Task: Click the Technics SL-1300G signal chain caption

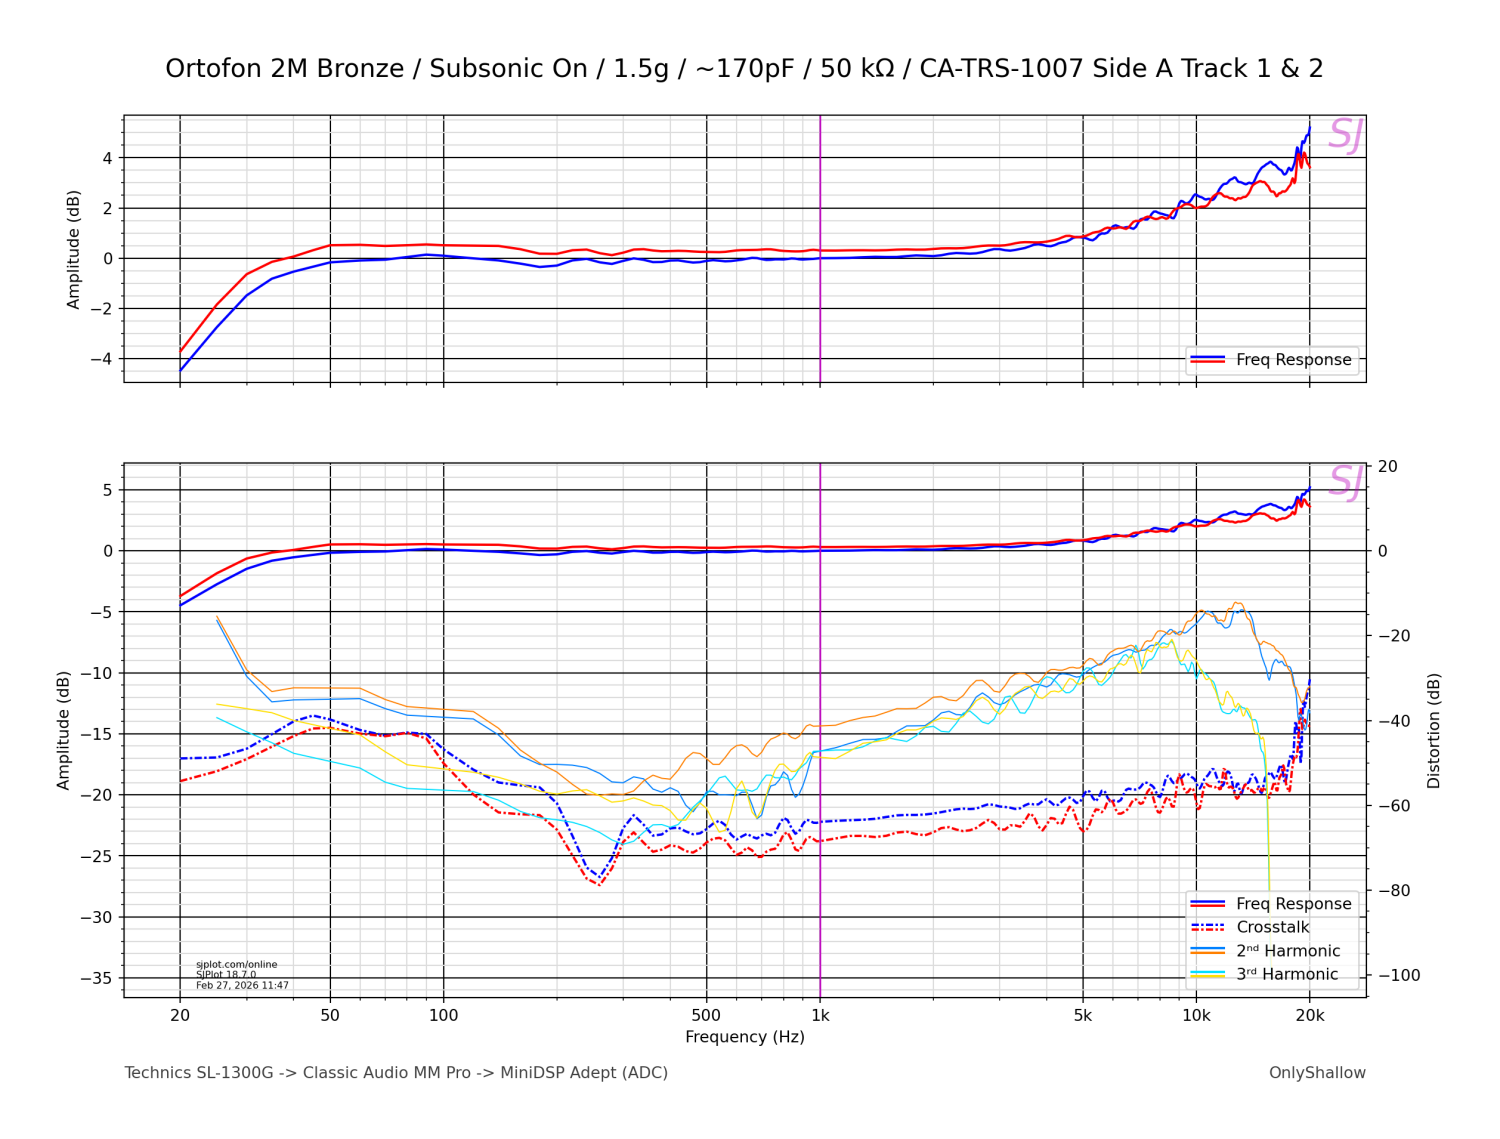Action: click(x=396, y=1073)
